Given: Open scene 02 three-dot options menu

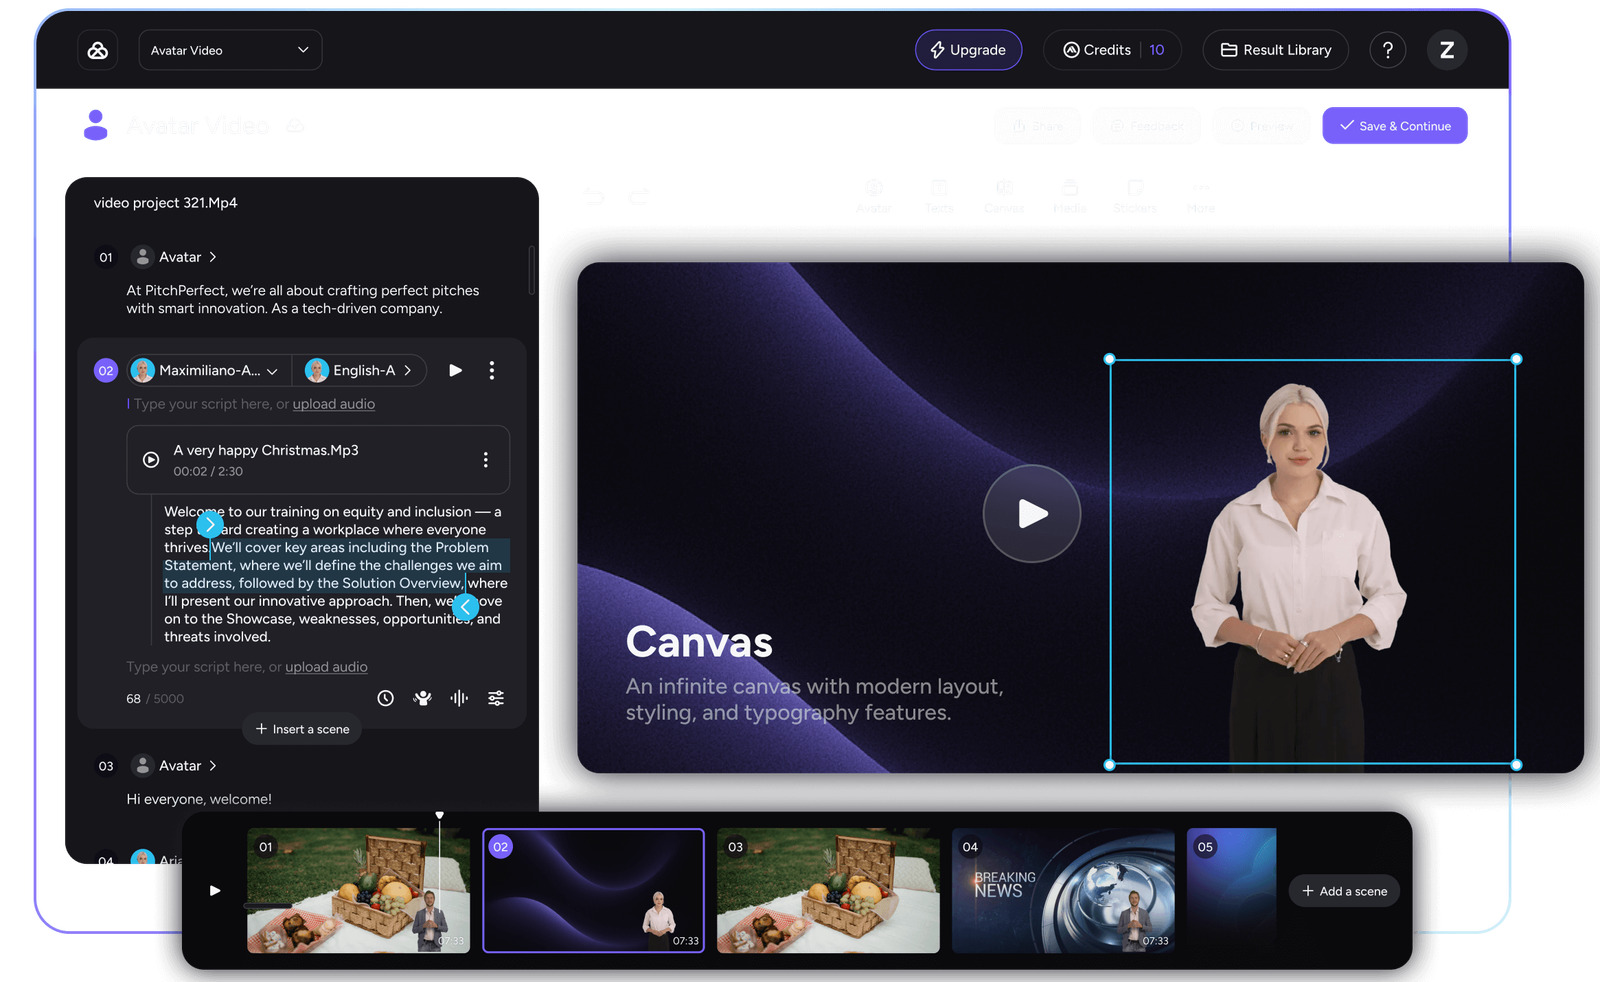Looking at the screenshot, I should (x=491, y=370).
